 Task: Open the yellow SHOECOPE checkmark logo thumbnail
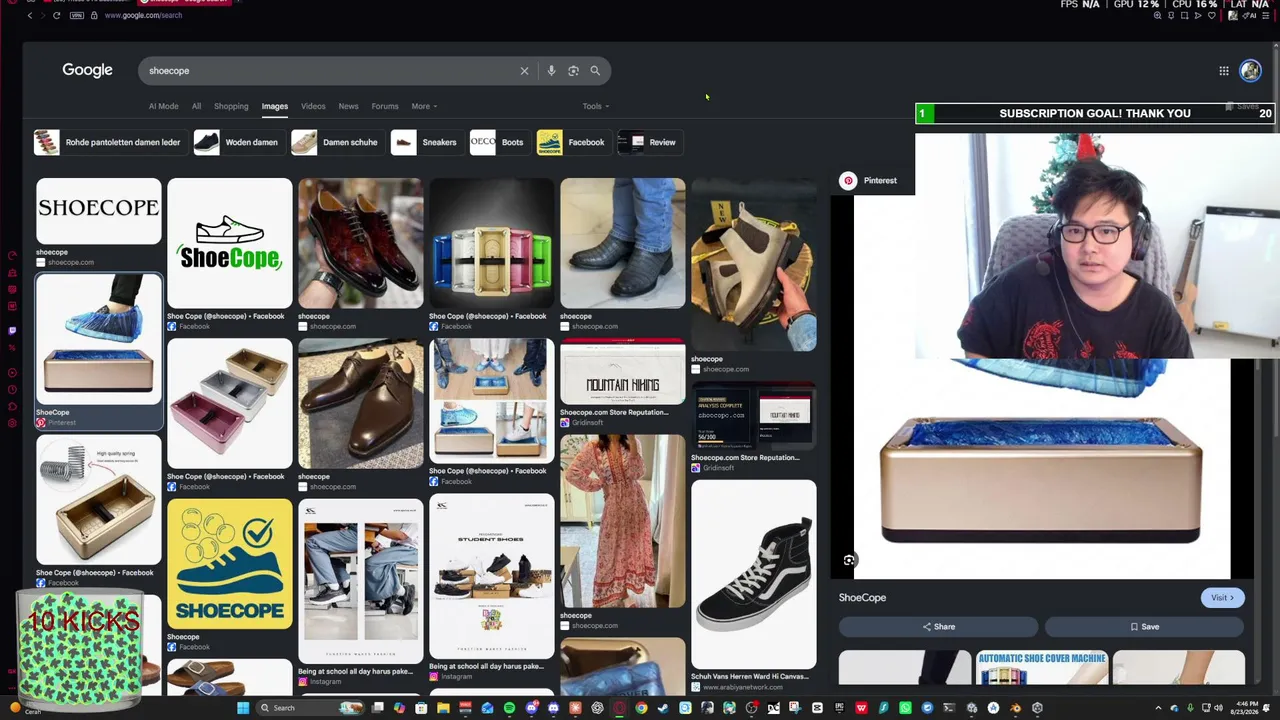(229, 564)
